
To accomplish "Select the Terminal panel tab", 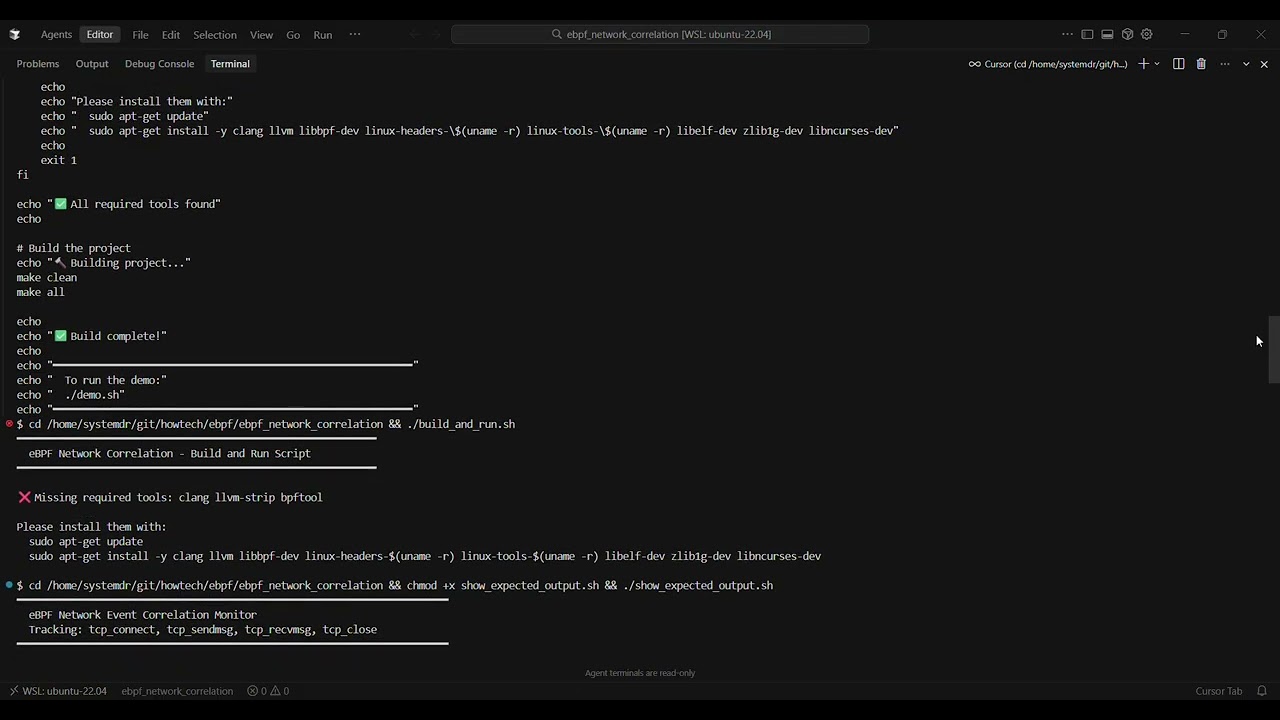I will point(230,64).
